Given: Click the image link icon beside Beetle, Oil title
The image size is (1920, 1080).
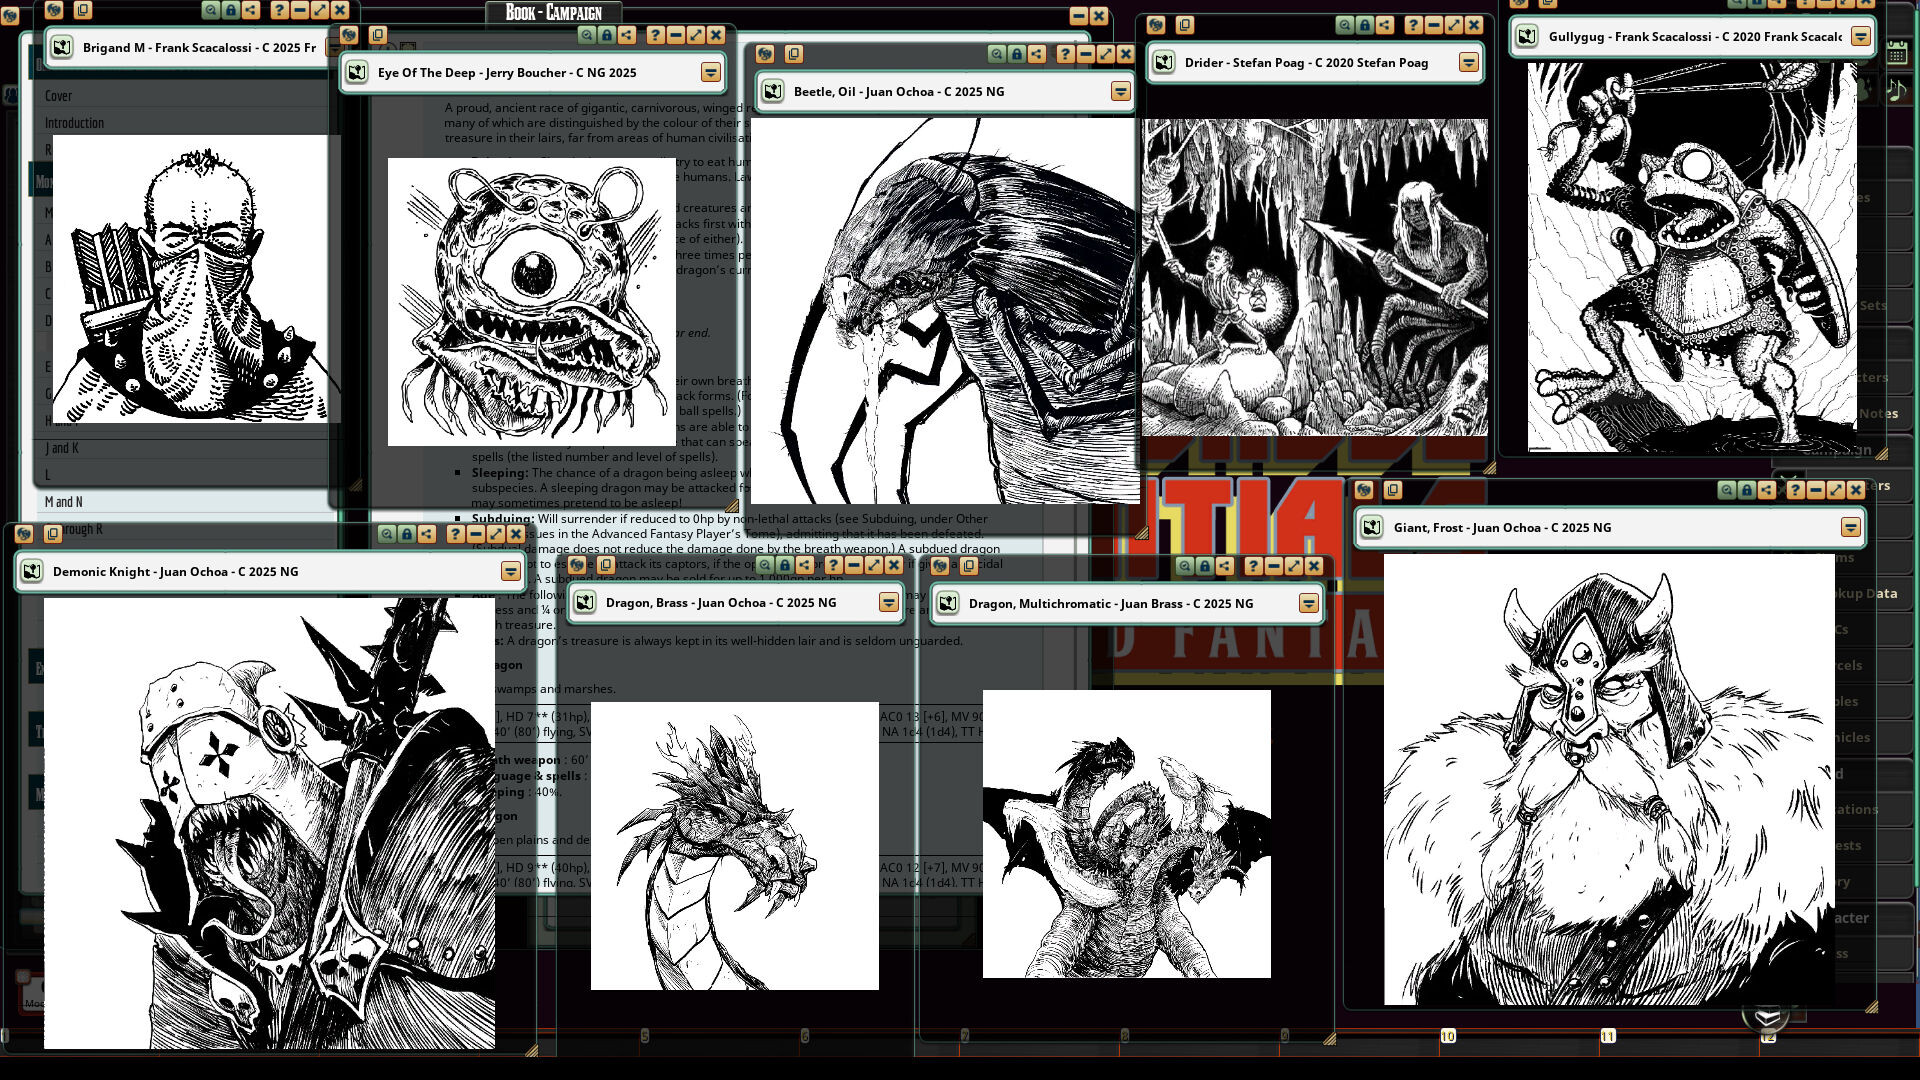Looking at the screenshot, I should pos(772,92).
